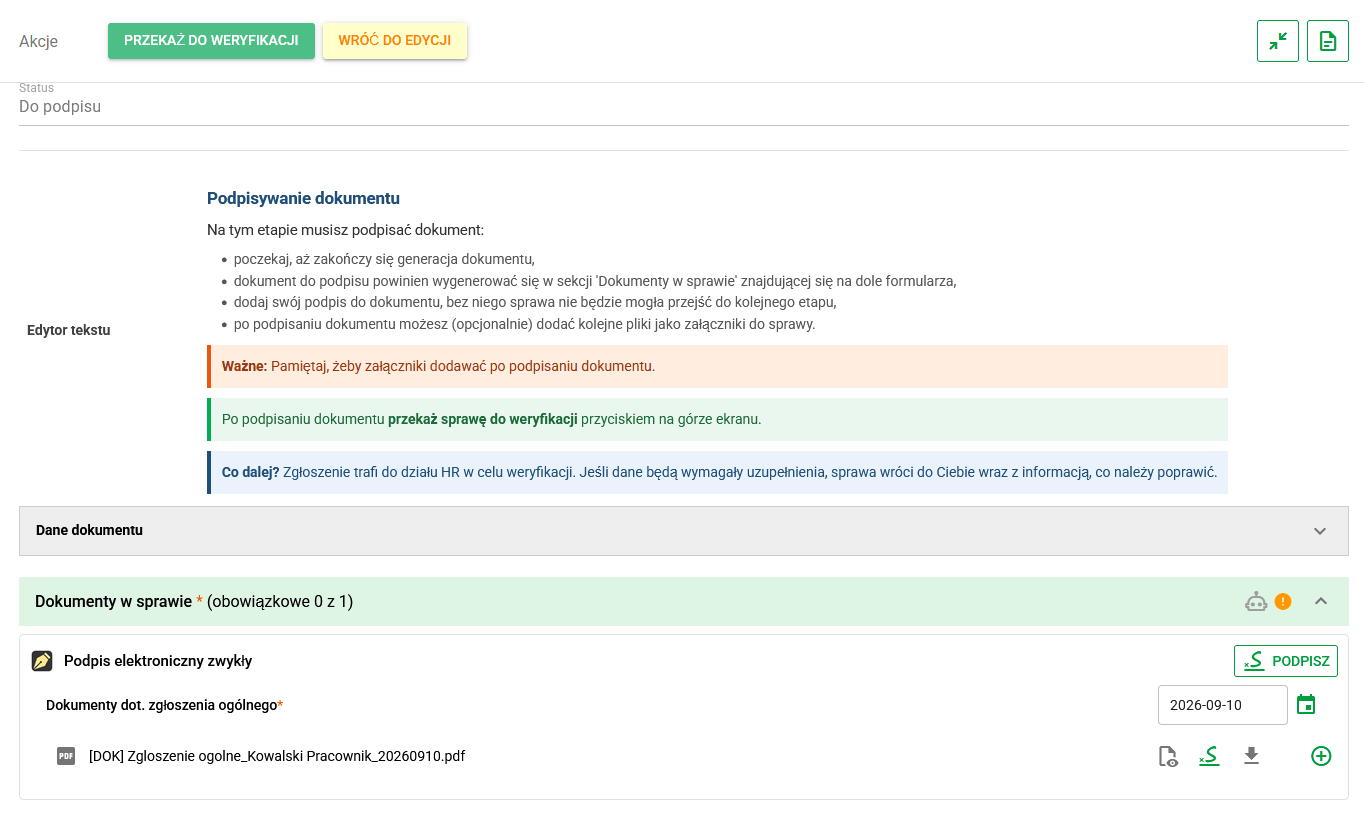Open the document icon button at top right

click(x=1328, y=41)
